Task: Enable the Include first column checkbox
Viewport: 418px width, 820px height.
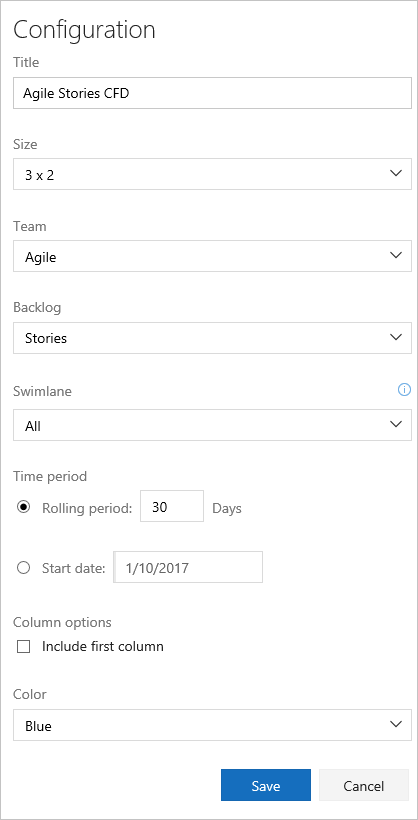Action: (x=24, y=647)
